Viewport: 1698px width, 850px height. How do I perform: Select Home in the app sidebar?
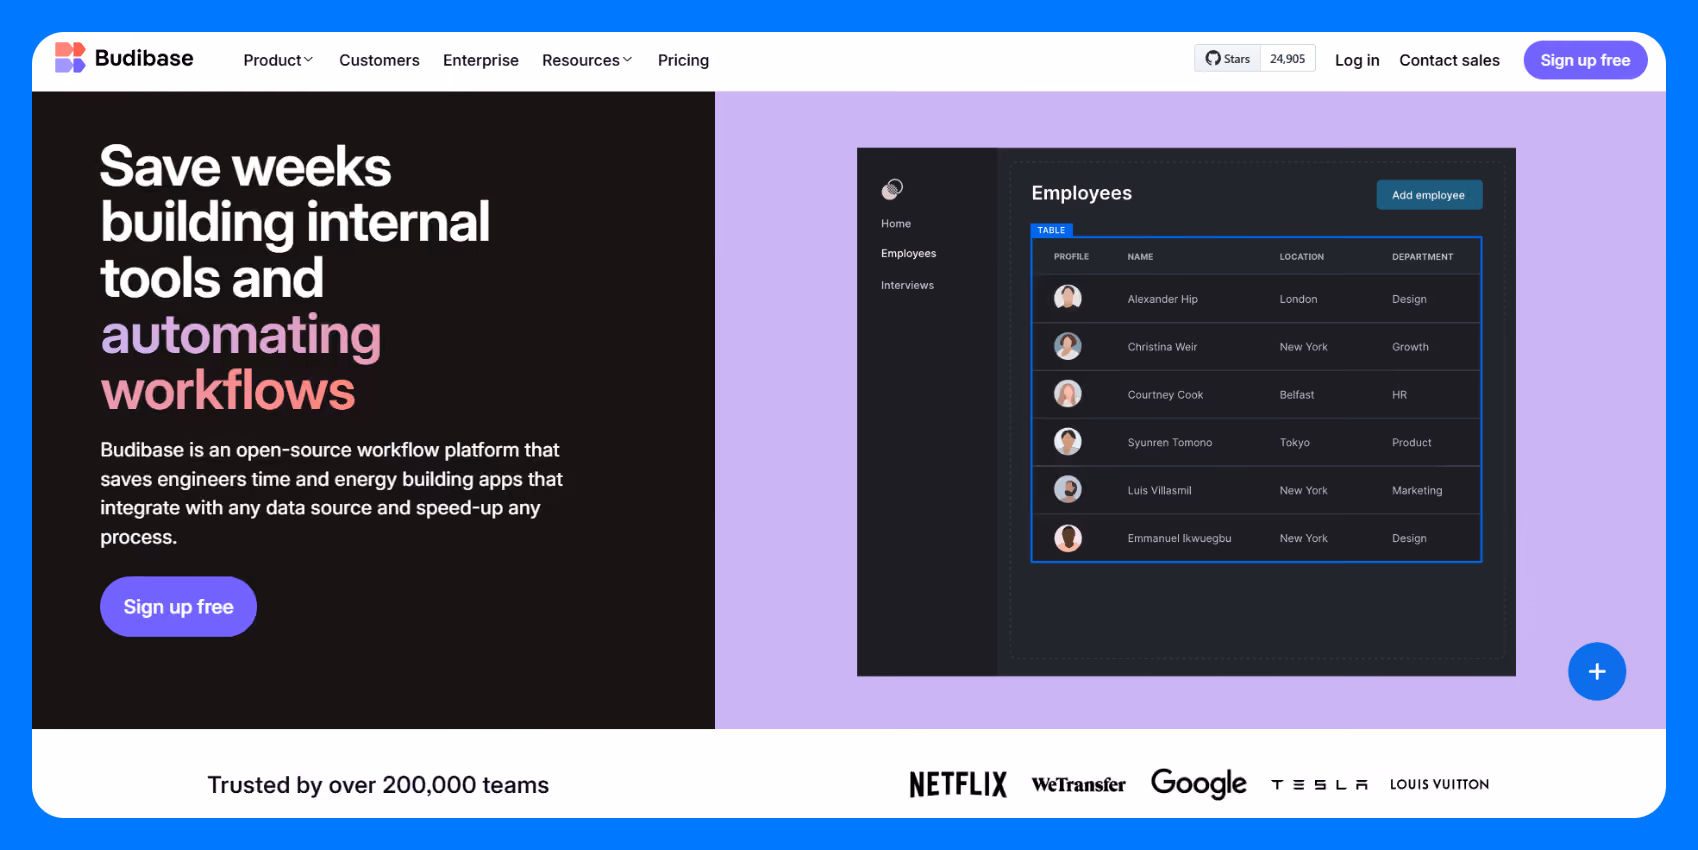point(896,224)
